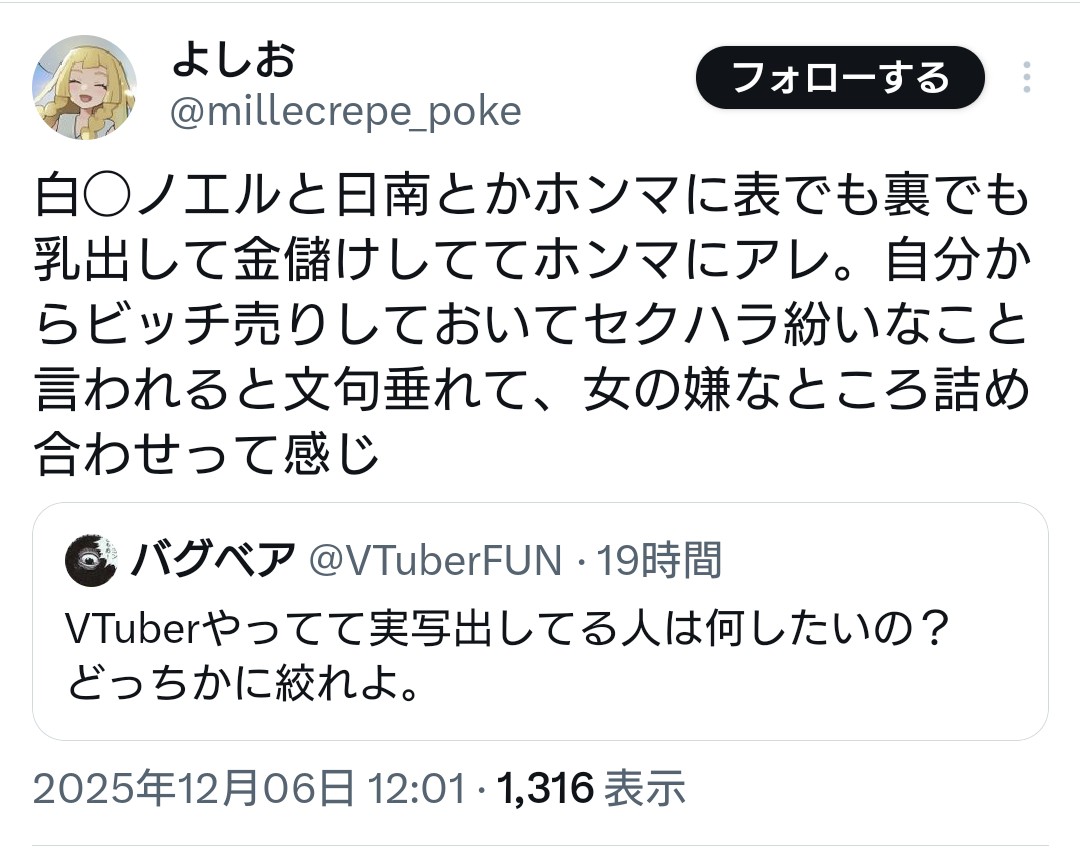Open the three-dot more options menu
1080x858 pixels.
tap(1027, 78)
